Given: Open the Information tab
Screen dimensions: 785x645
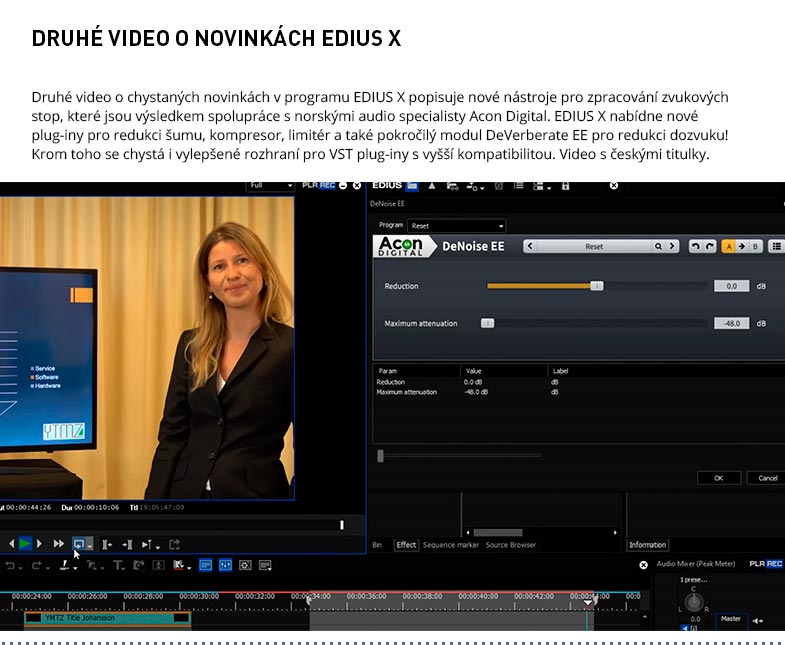Looking at the screenshot, I should click(x=647, y=545).
